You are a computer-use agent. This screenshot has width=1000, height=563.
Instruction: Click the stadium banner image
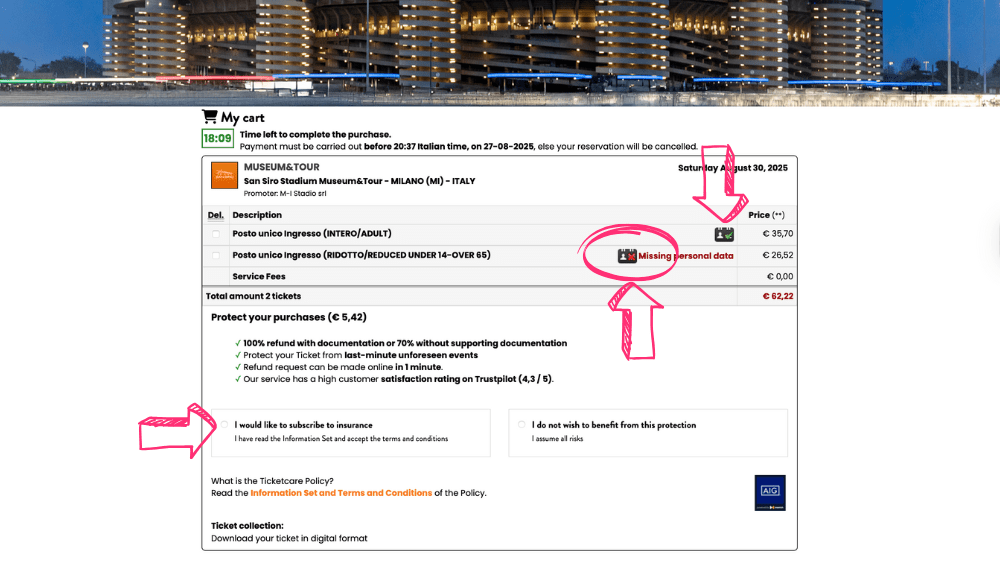(x=500, y=51)
